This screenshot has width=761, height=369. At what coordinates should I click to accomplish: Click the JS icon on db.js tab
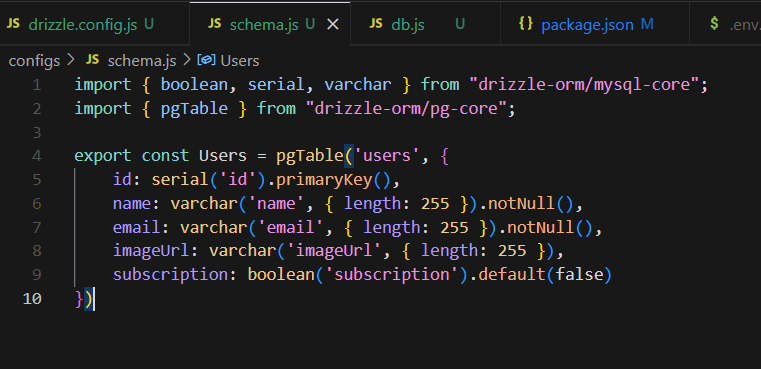point(376,24)
